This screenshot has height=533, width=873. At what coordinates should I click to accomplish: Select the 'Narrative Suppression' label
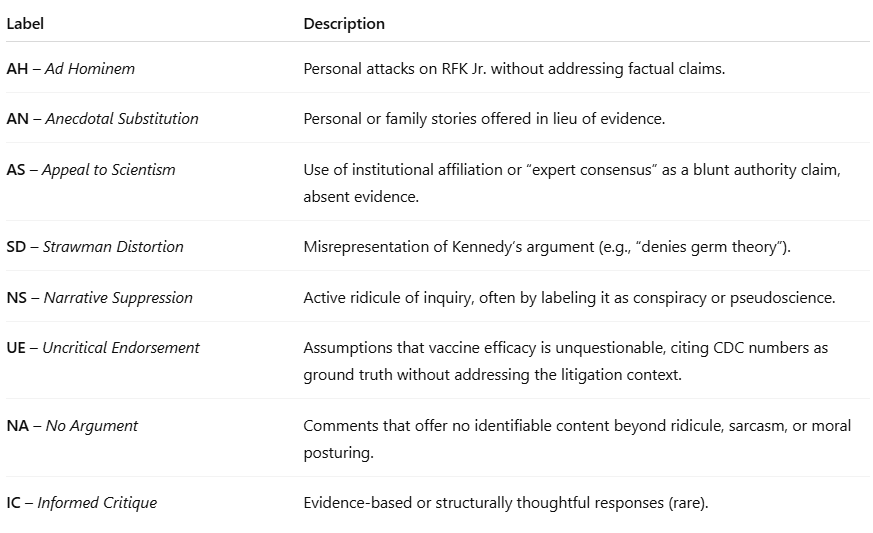[117, 297]
